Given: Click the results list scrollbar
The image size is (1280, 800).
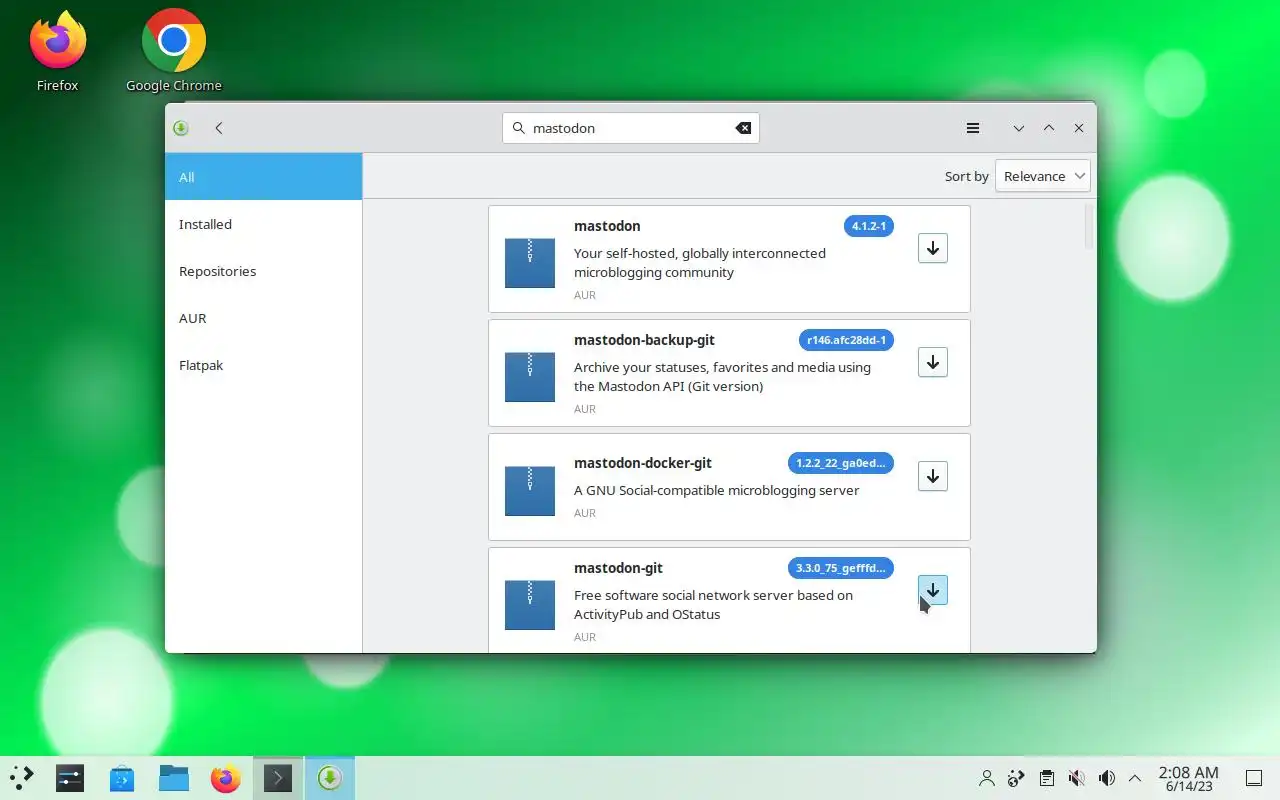Looking at the screenshot, I should coord(1089,227).
